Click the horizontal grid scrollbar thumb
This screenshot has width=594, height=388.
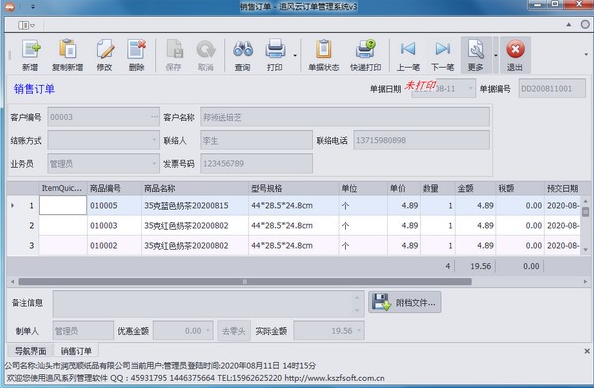point(245,282)
